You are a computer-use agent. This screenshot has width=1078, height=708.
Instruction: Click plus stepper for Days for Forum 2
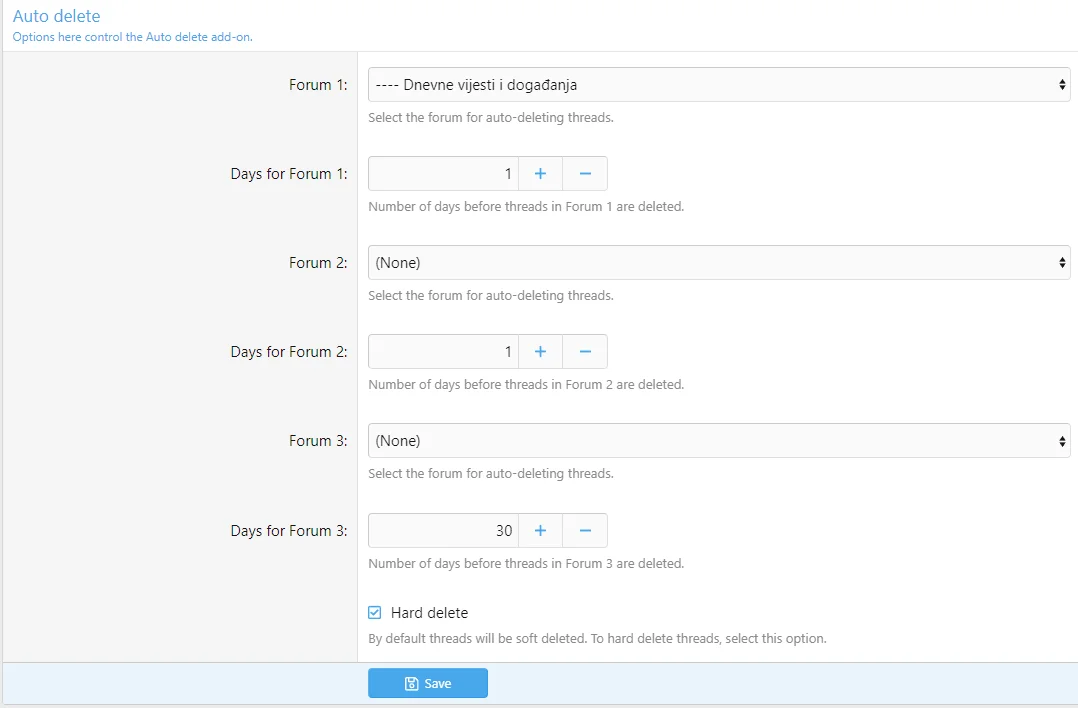pyautogui.click(x=540, y=352)
